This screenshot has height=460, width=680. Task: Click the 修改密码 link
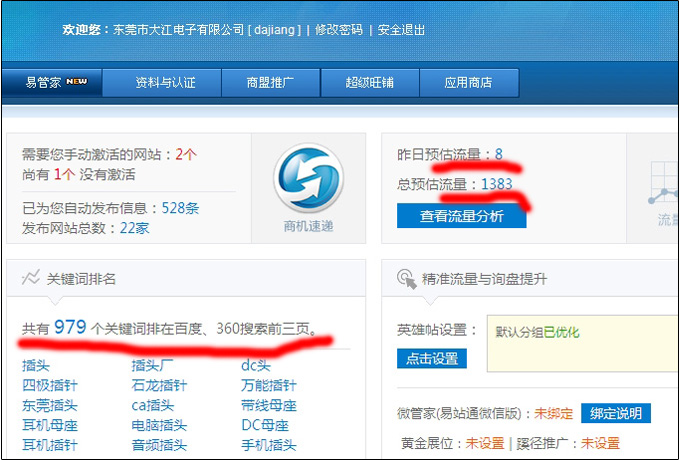coord(339,30)
